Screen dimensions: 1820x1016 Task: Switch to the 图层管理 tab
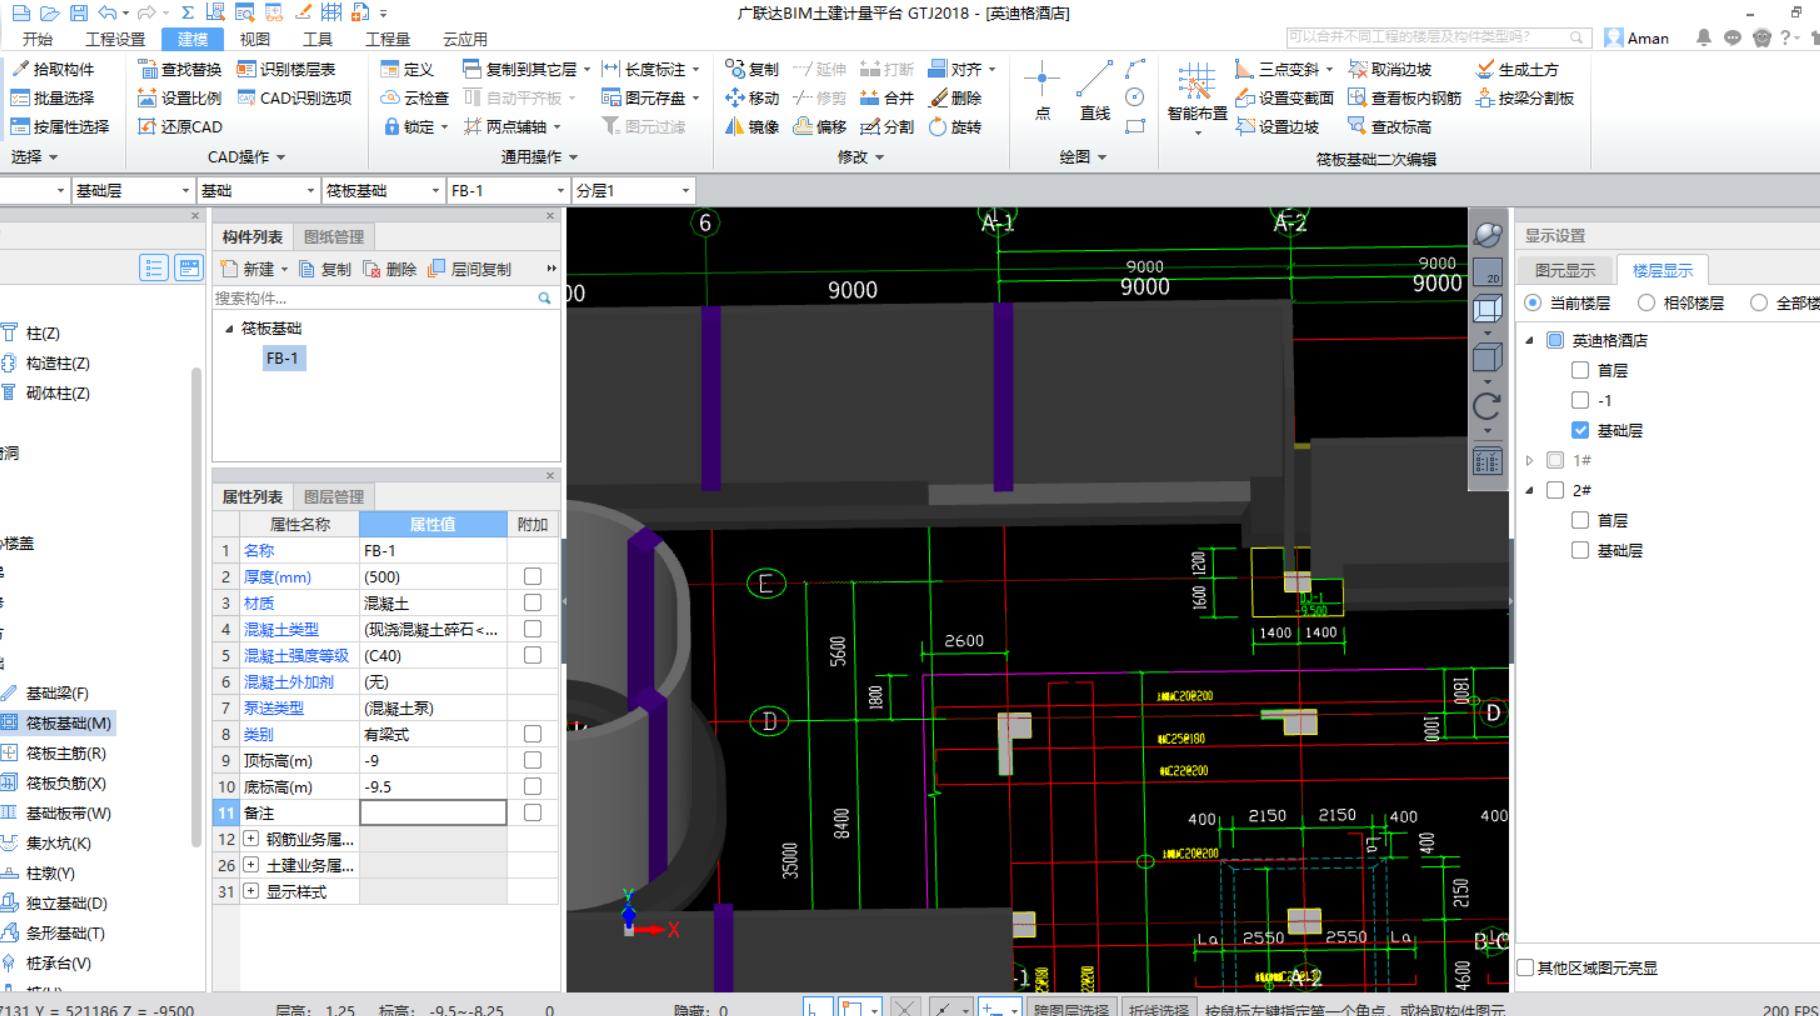pyautogui.click(x=334, y=497)
